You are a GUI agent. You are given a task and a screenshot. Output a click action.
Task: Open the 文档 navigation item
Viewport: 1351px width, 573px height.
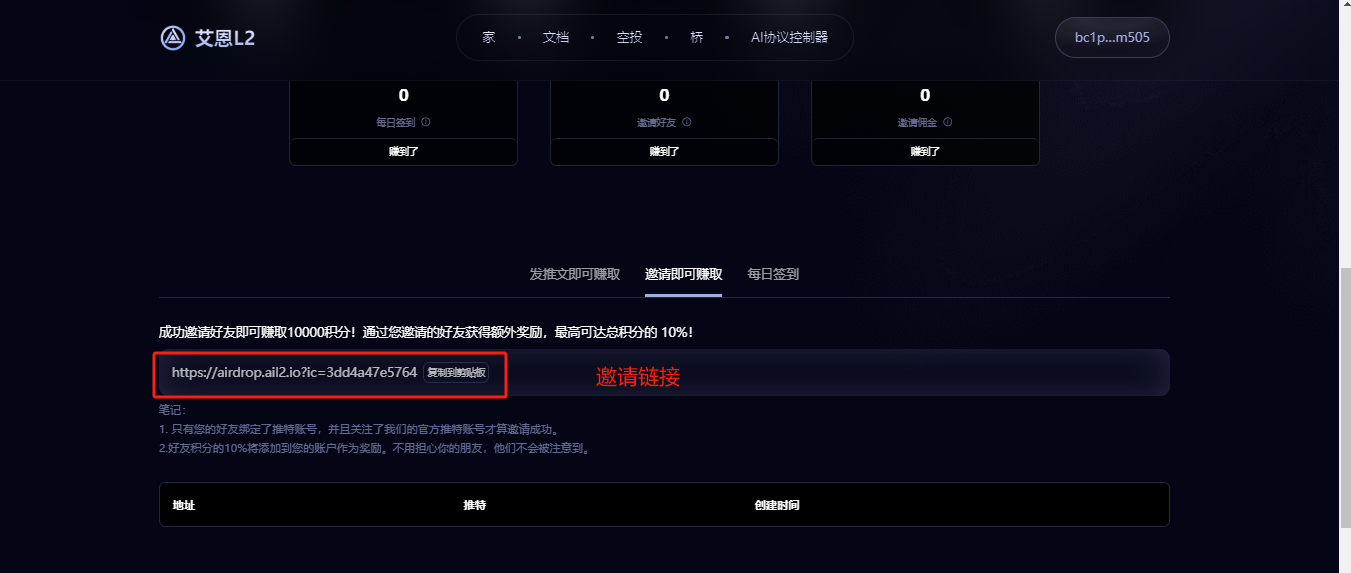pyautogui.click(x=556, y=38)
